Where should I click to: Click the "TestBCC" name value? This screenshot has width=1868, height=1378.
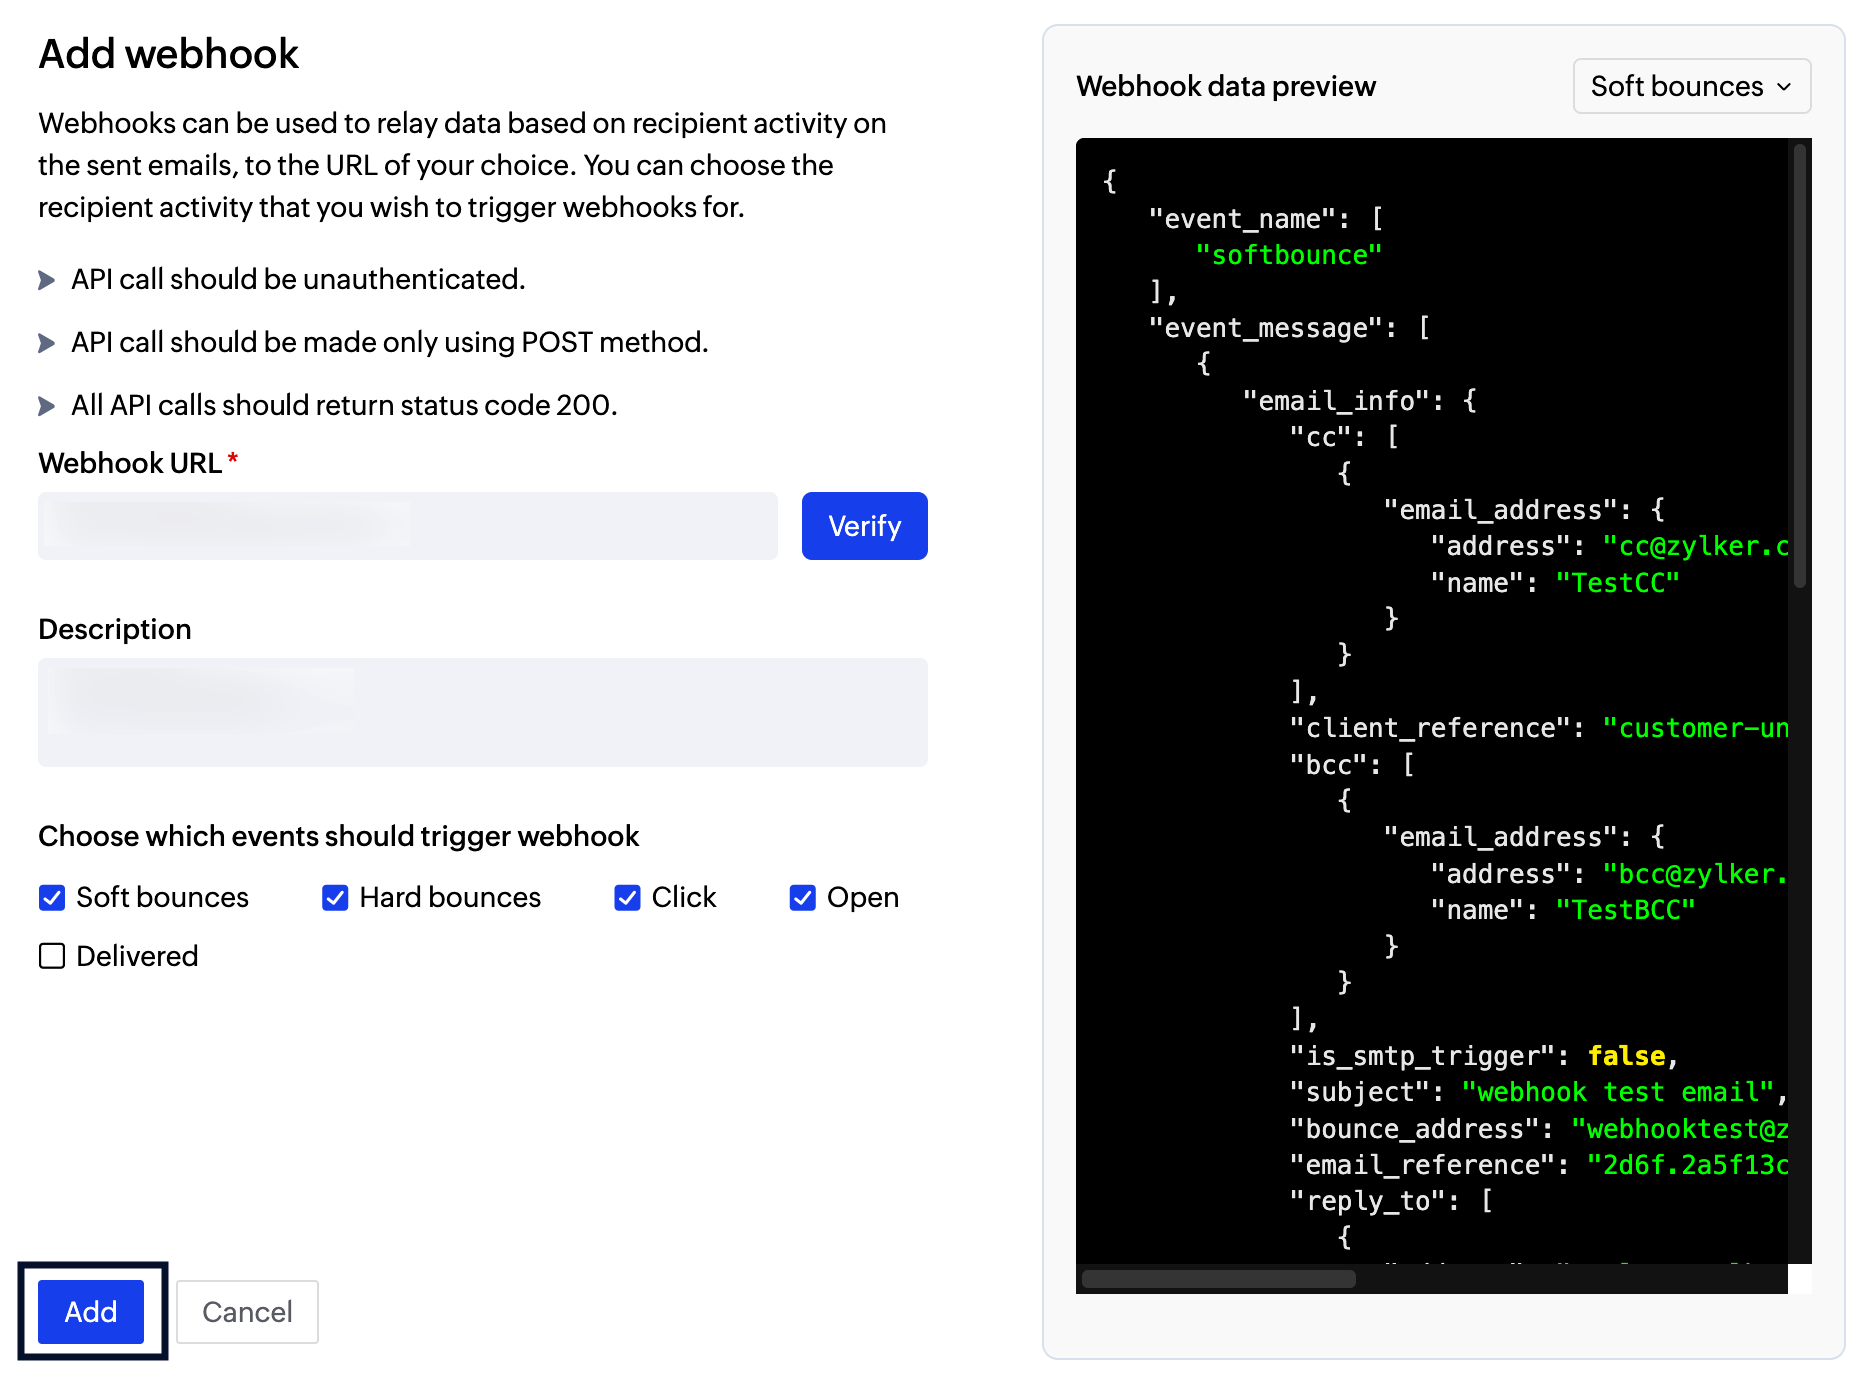coord(1625,910)
